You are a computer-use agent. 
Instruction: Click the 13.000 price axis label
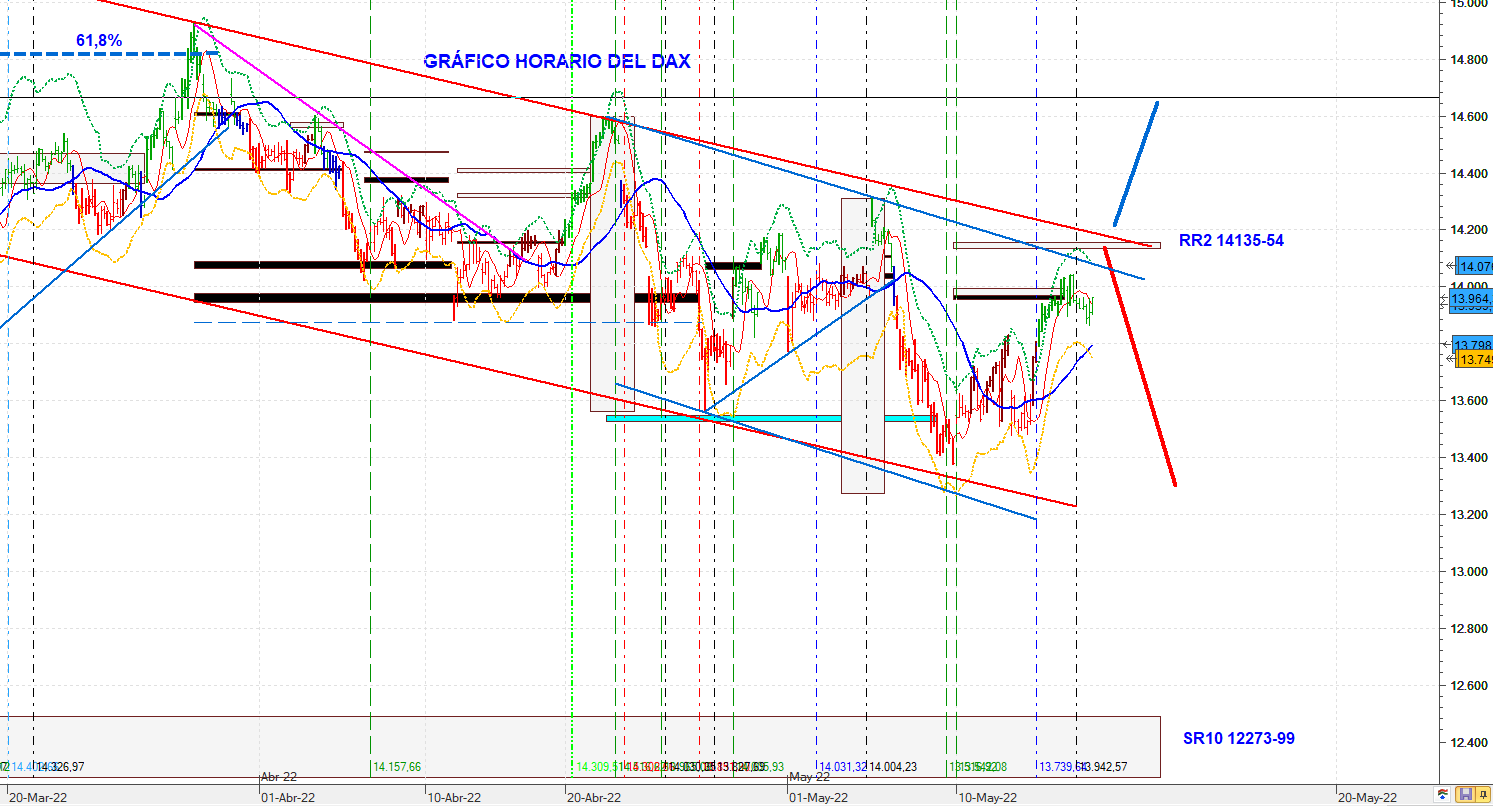[1471, 572]
